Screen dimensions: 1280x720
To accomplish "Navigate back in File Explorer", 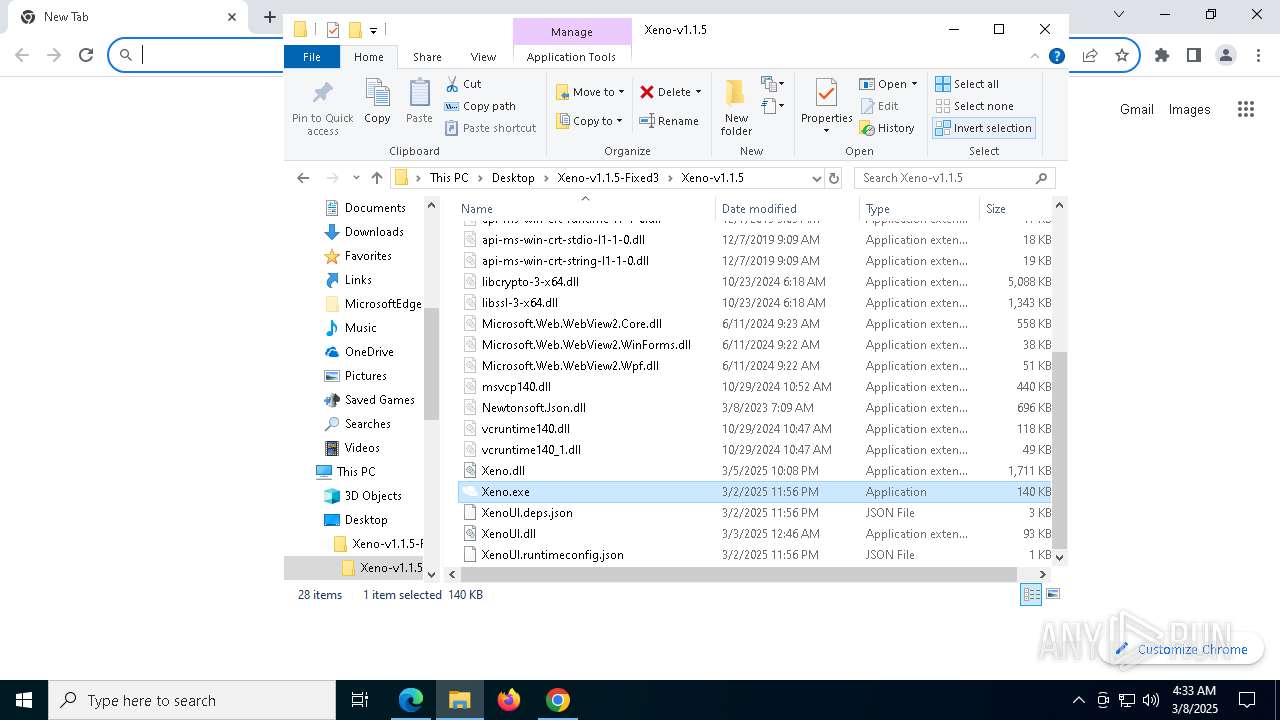I will point(303,178).
